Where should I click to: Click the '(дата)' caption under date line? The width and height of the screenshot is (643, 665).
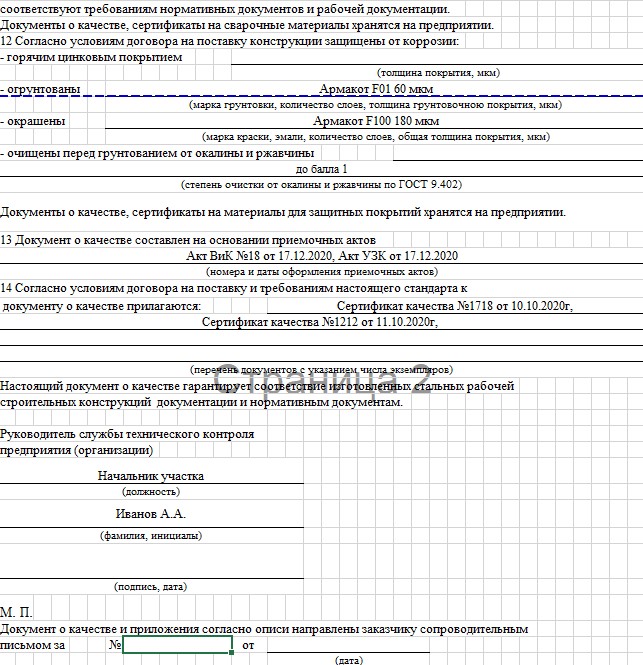tap(349, 660)
